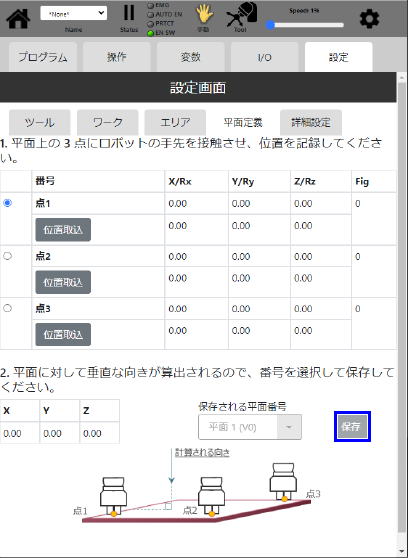This screenshot has width=408, height=558.
Task: Click the green EN SW indicator
Action: 151,33
